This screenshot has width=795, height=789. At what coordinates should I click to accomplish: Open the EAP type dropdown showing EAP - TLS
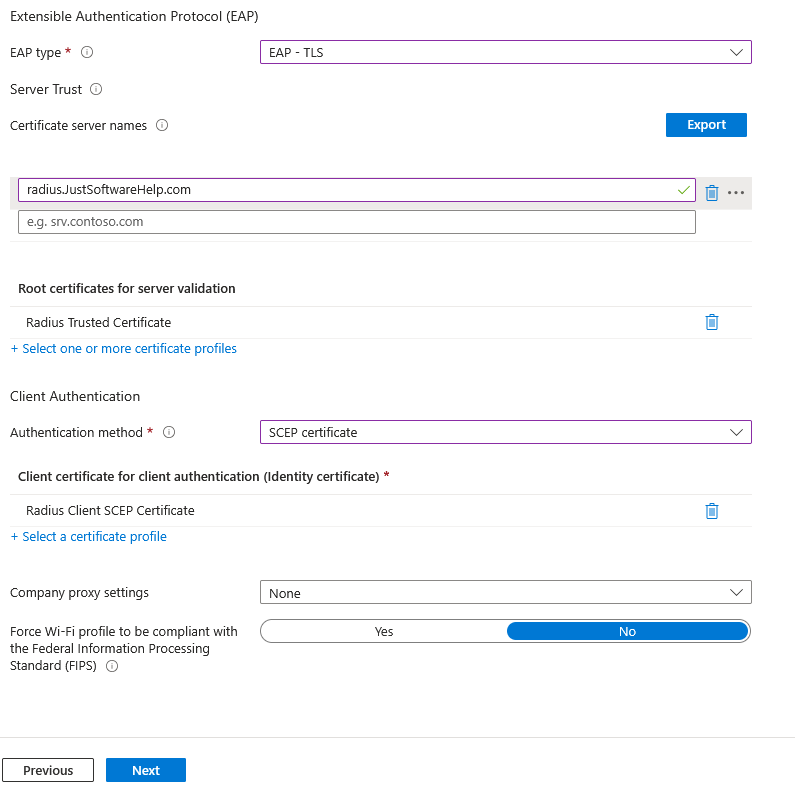(505, 52)
